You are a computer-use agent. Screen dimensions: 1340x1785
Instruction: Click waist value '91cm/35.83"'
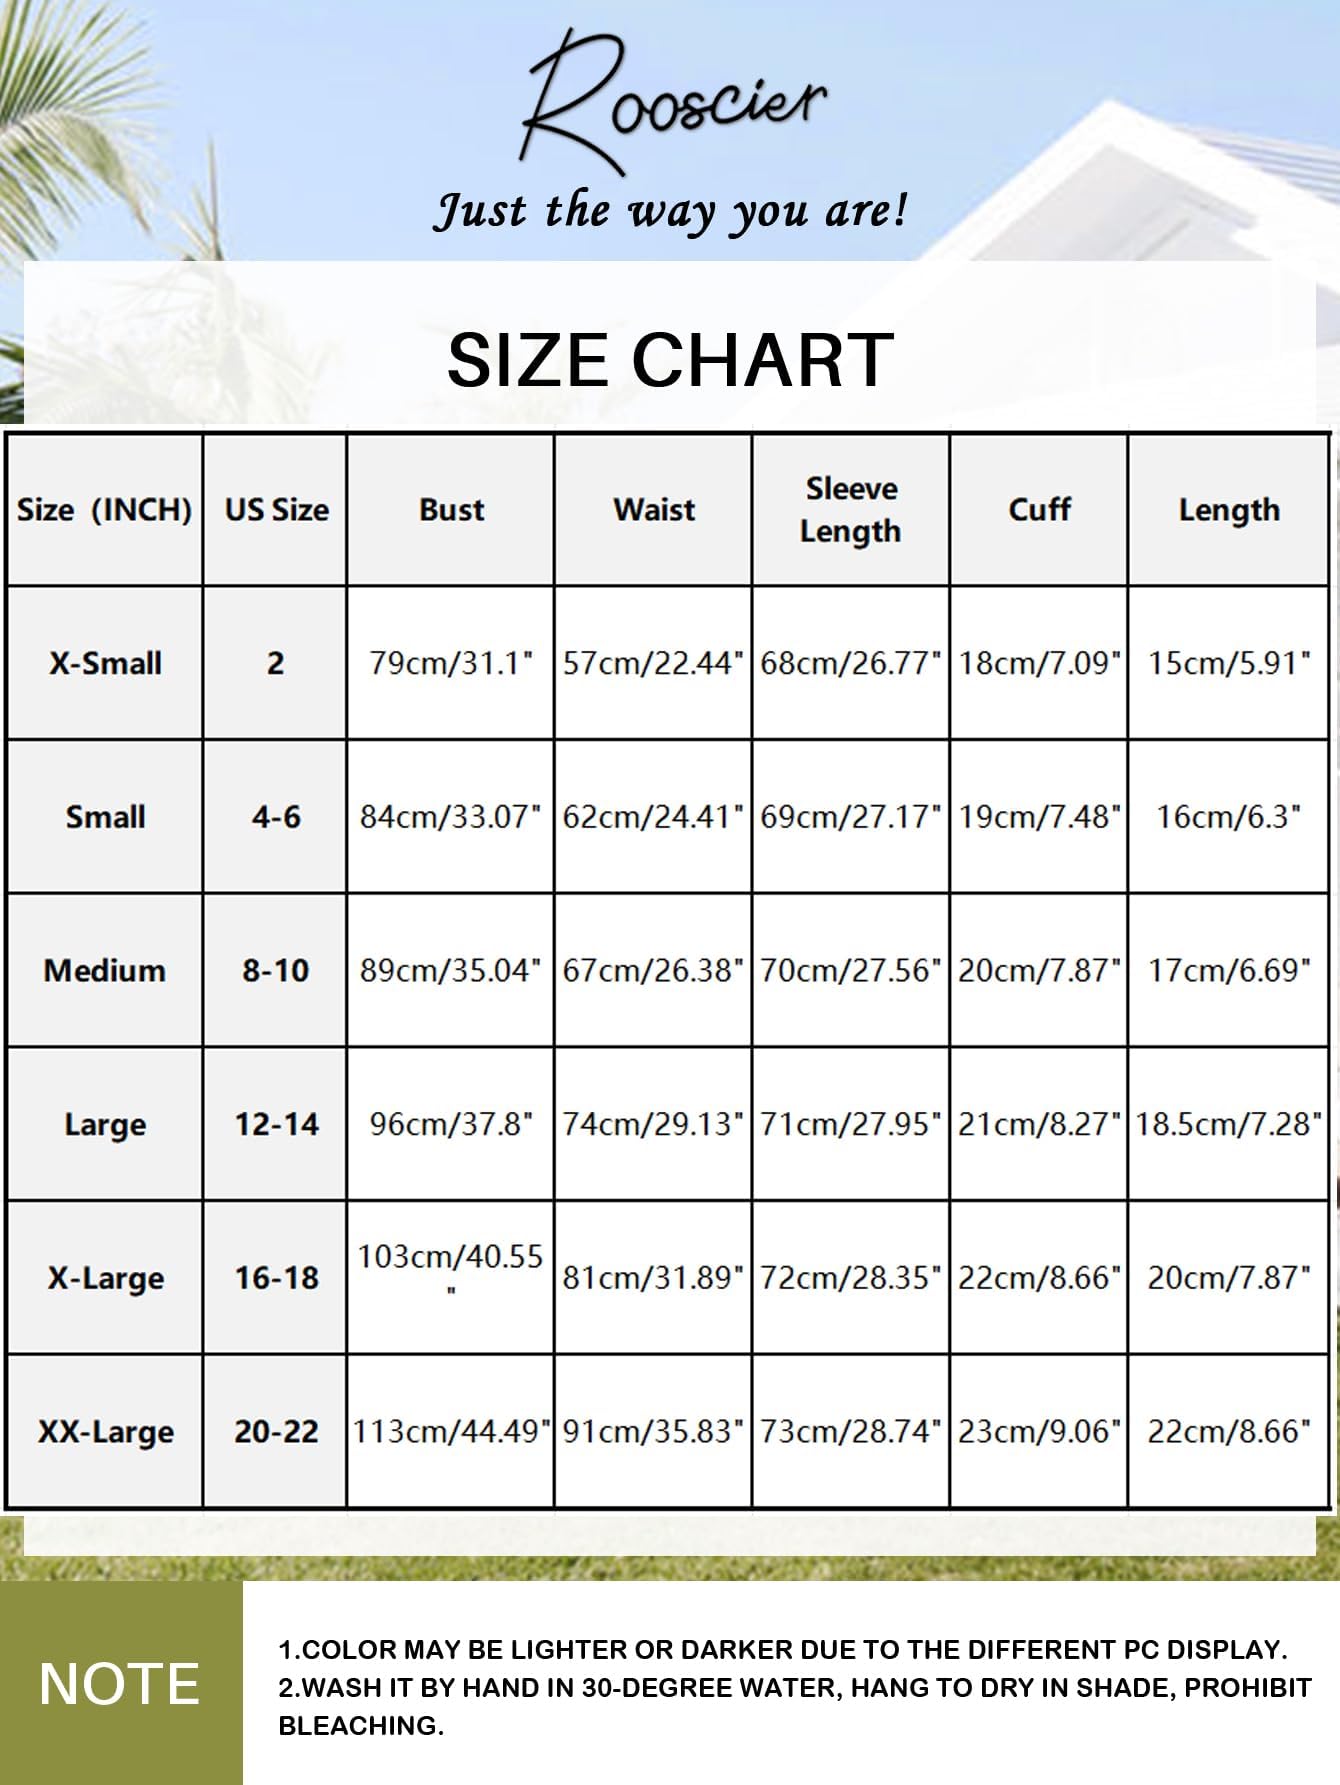pyautogui.click(x=653, y=1432)
